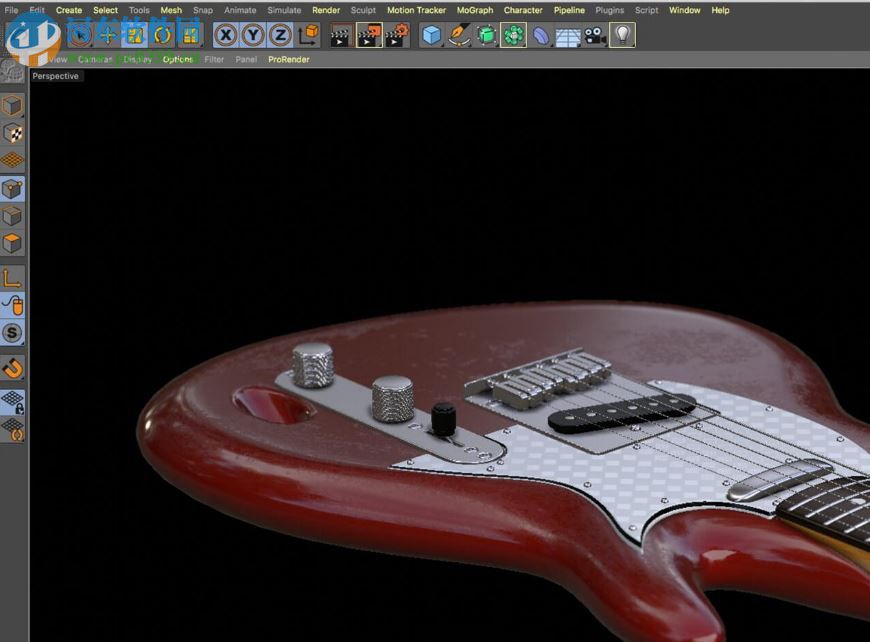Expand the primitive objects flyout on the Cube icon
The image size is (870, 642).
[x=441, y=44]
